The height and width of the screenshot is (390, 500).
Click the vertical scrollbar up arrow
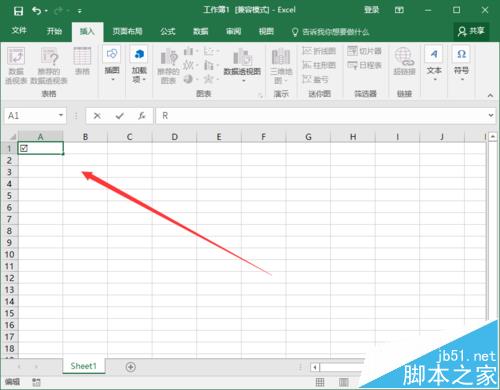point(493,136)
